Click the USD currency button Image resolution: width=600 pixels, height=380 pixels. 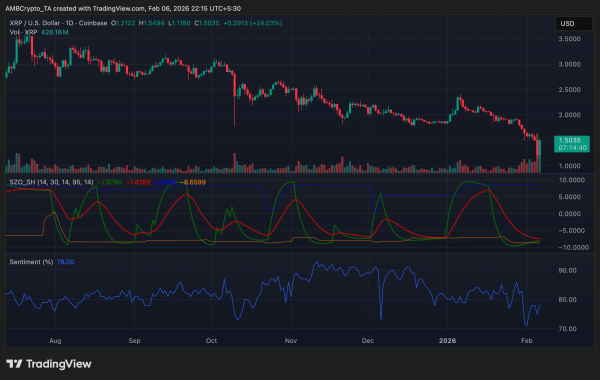(x=574, y=24)
